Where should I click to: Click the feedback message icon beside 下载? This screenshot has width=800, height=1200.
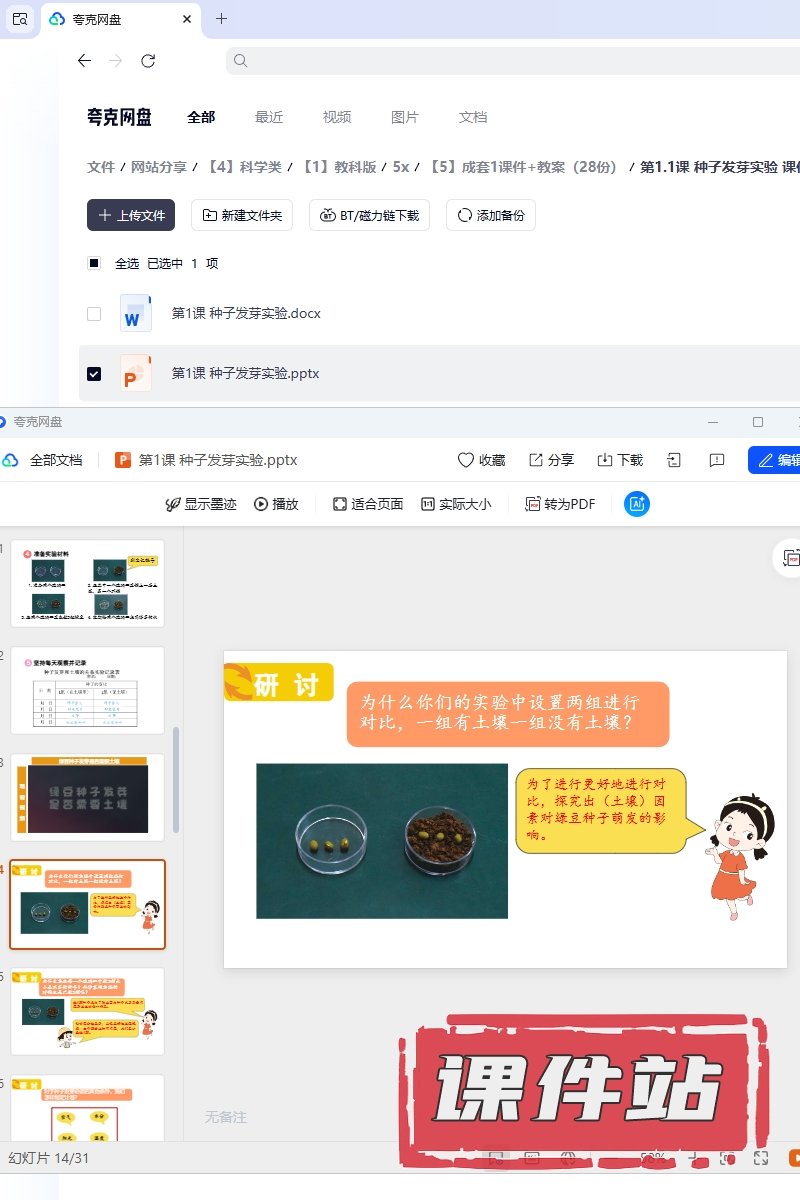716,460
